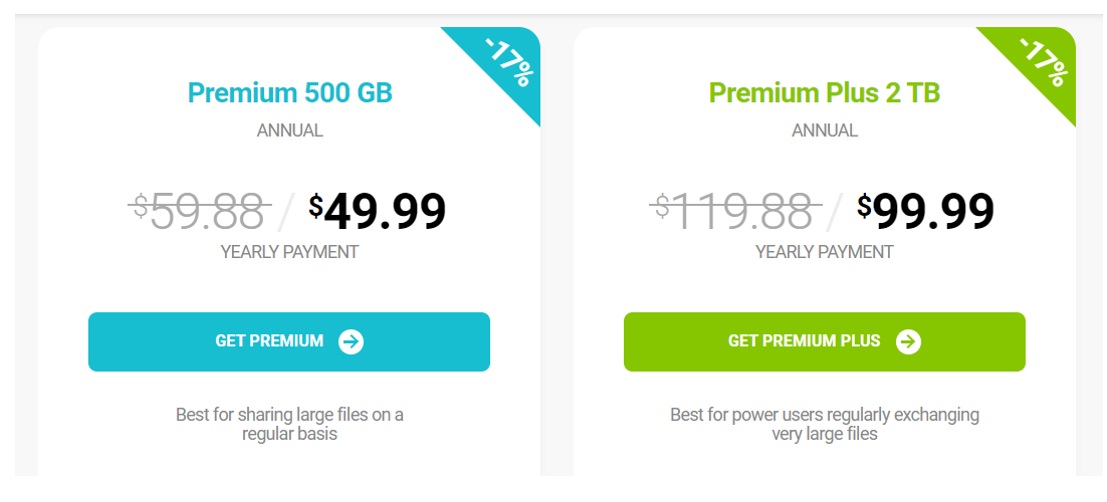Click the 'Best for power users' description
This screenshot has width=1107, height=502.
[825, 424]
